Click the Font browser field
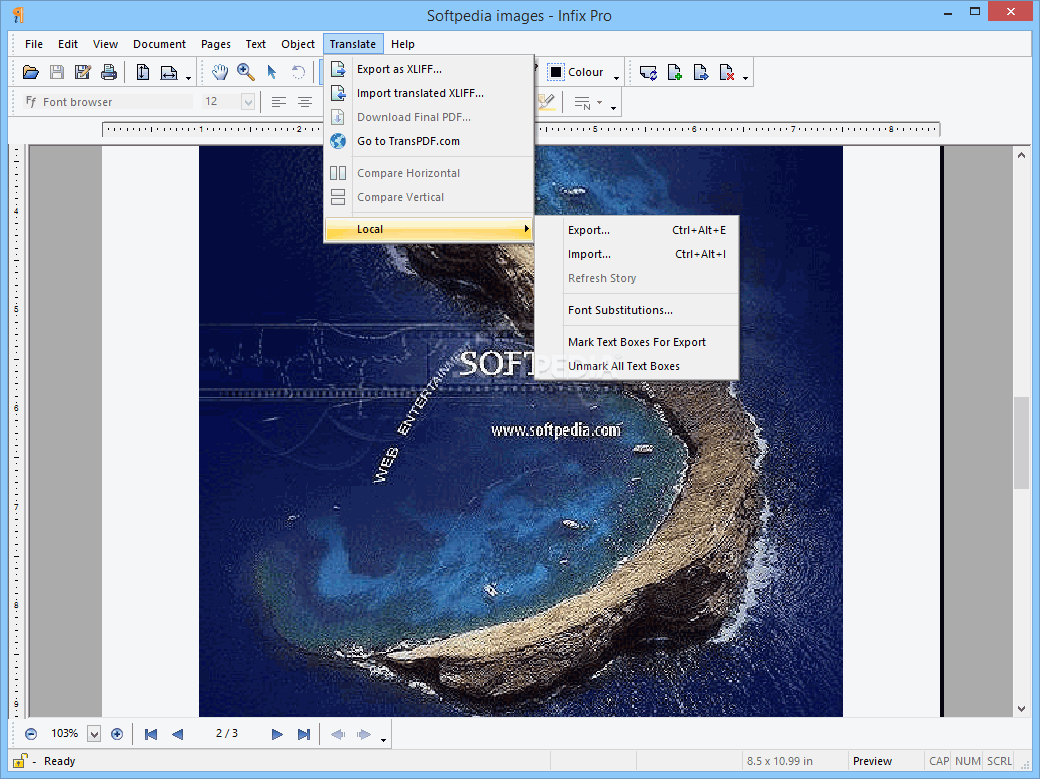Viewport: 1040px width, 779px height. click(108, 102)
